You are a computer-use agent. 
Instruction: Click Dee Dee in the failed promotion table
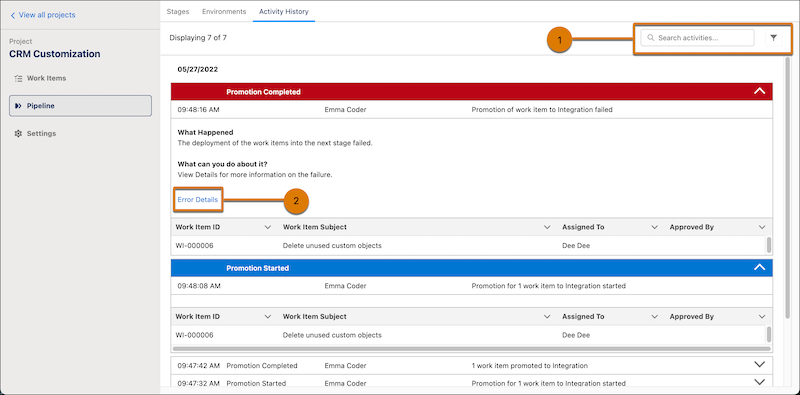(576, 246)
